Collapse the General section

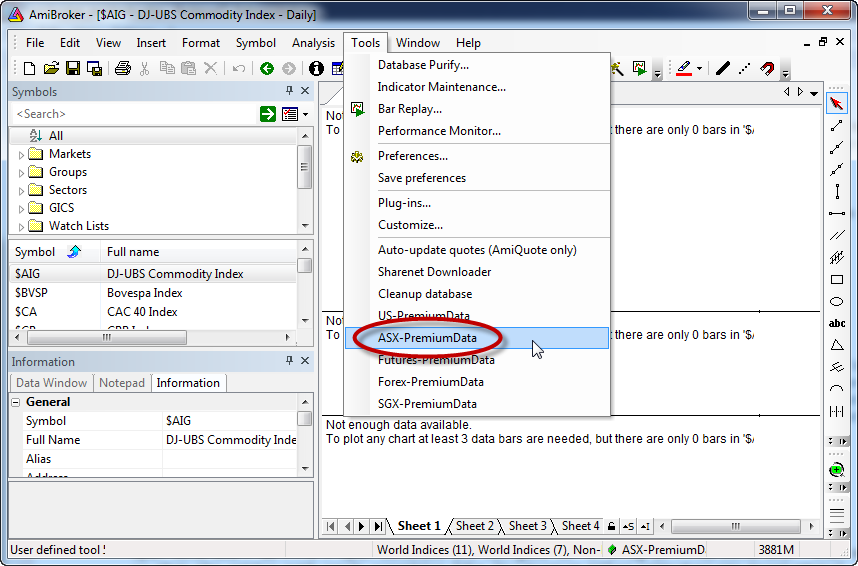click(x=16, y=402)
